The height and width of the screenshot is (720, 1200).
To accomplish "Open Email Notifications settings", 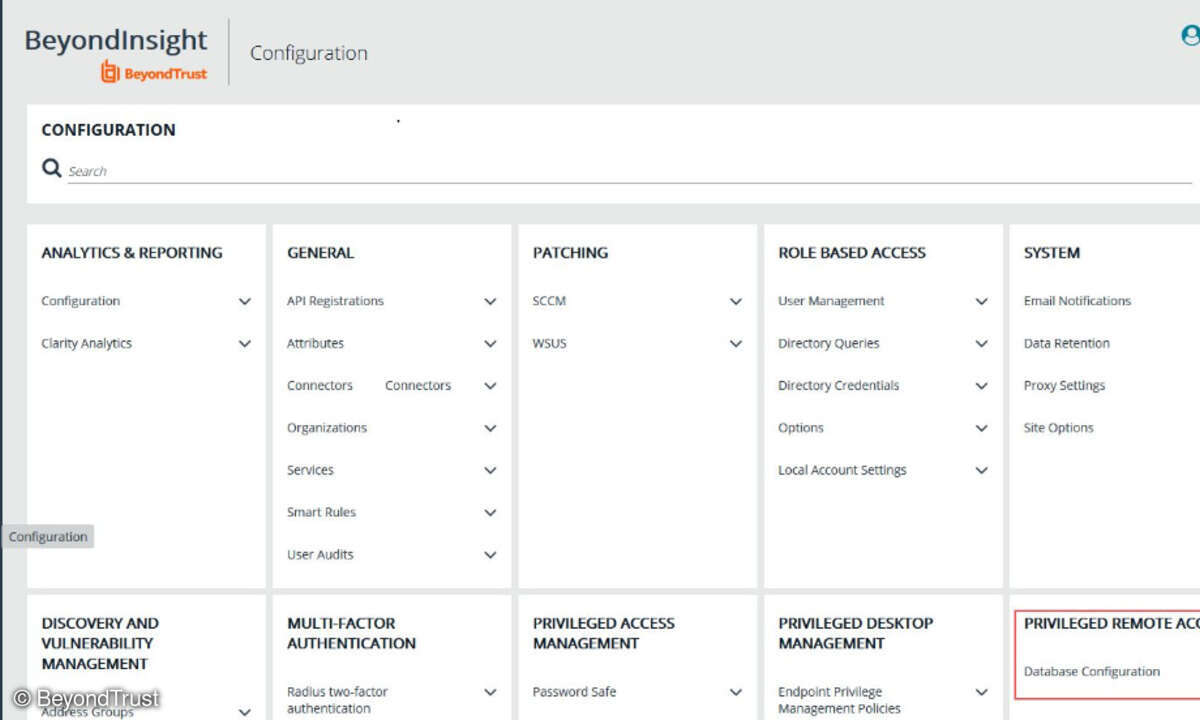I will click(1077, 301).
